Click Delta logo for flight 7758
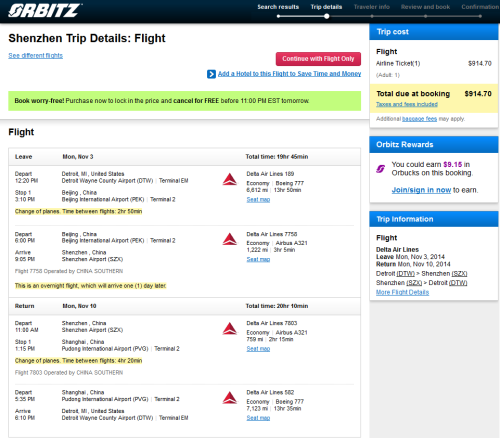500x438 pixels. click(230, 239)
